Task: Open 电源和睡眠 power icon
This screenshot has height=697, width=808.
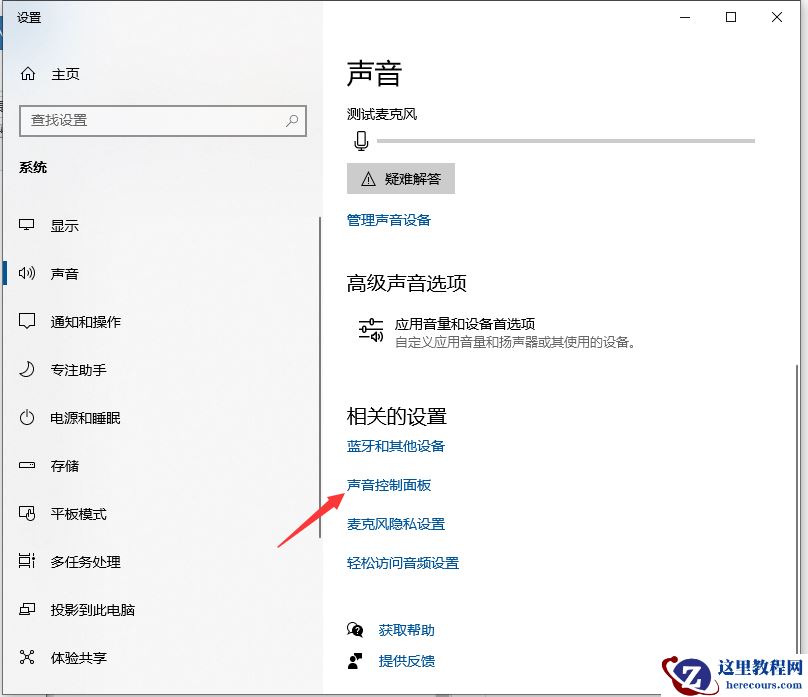Action: click(26, 418)
